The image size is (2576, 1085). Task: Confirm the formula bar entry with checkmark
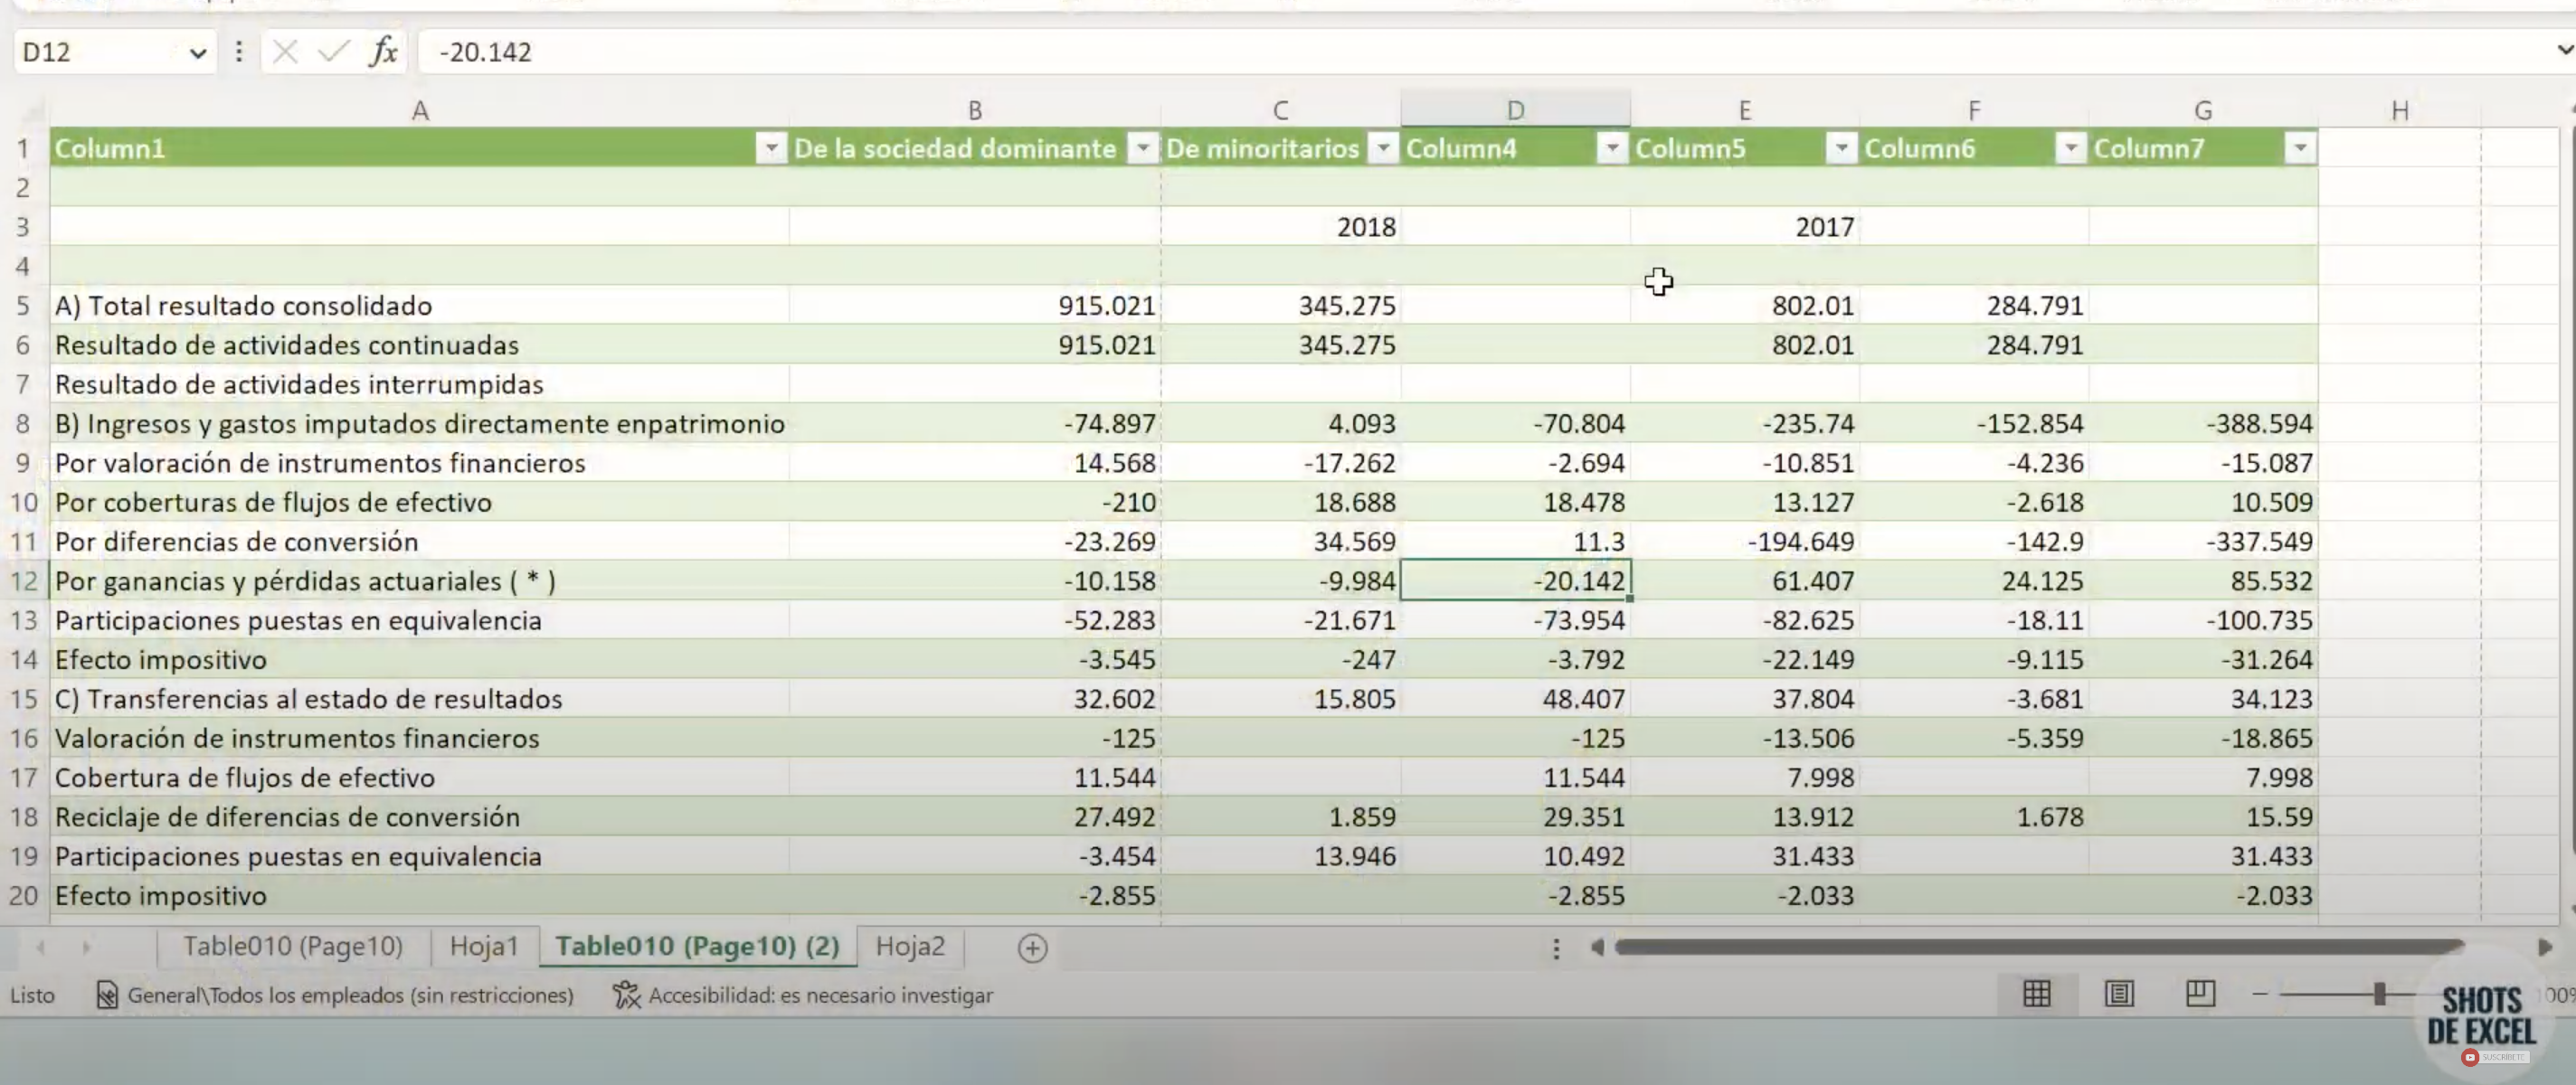coord(333,51)
